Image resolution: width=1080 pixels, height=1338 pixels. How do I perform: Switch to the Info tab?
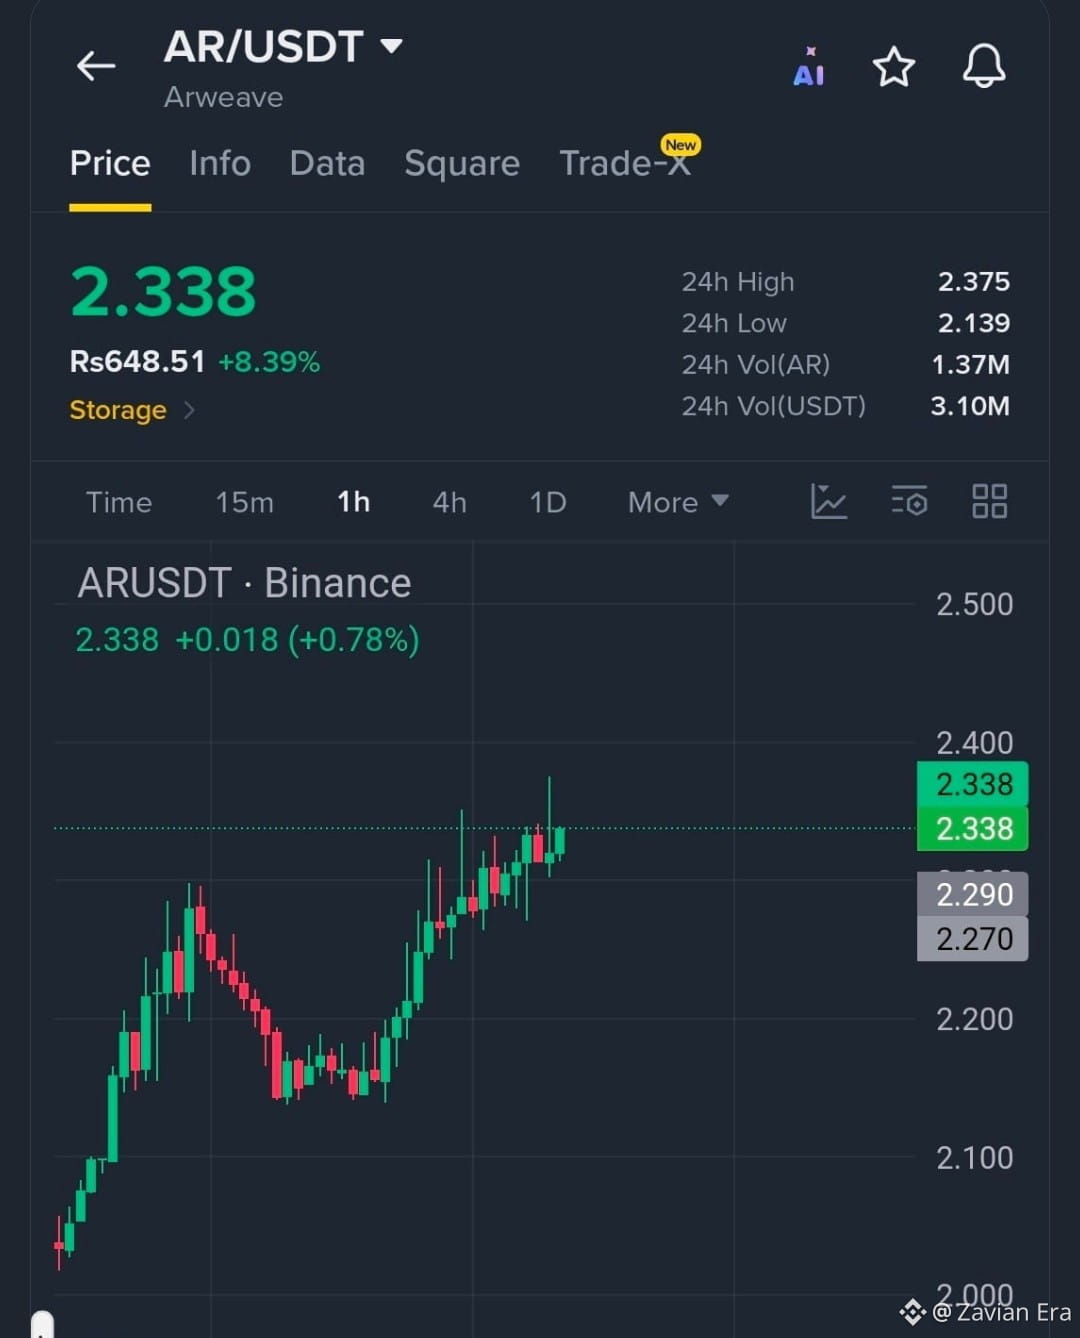(x=220, y=163)
